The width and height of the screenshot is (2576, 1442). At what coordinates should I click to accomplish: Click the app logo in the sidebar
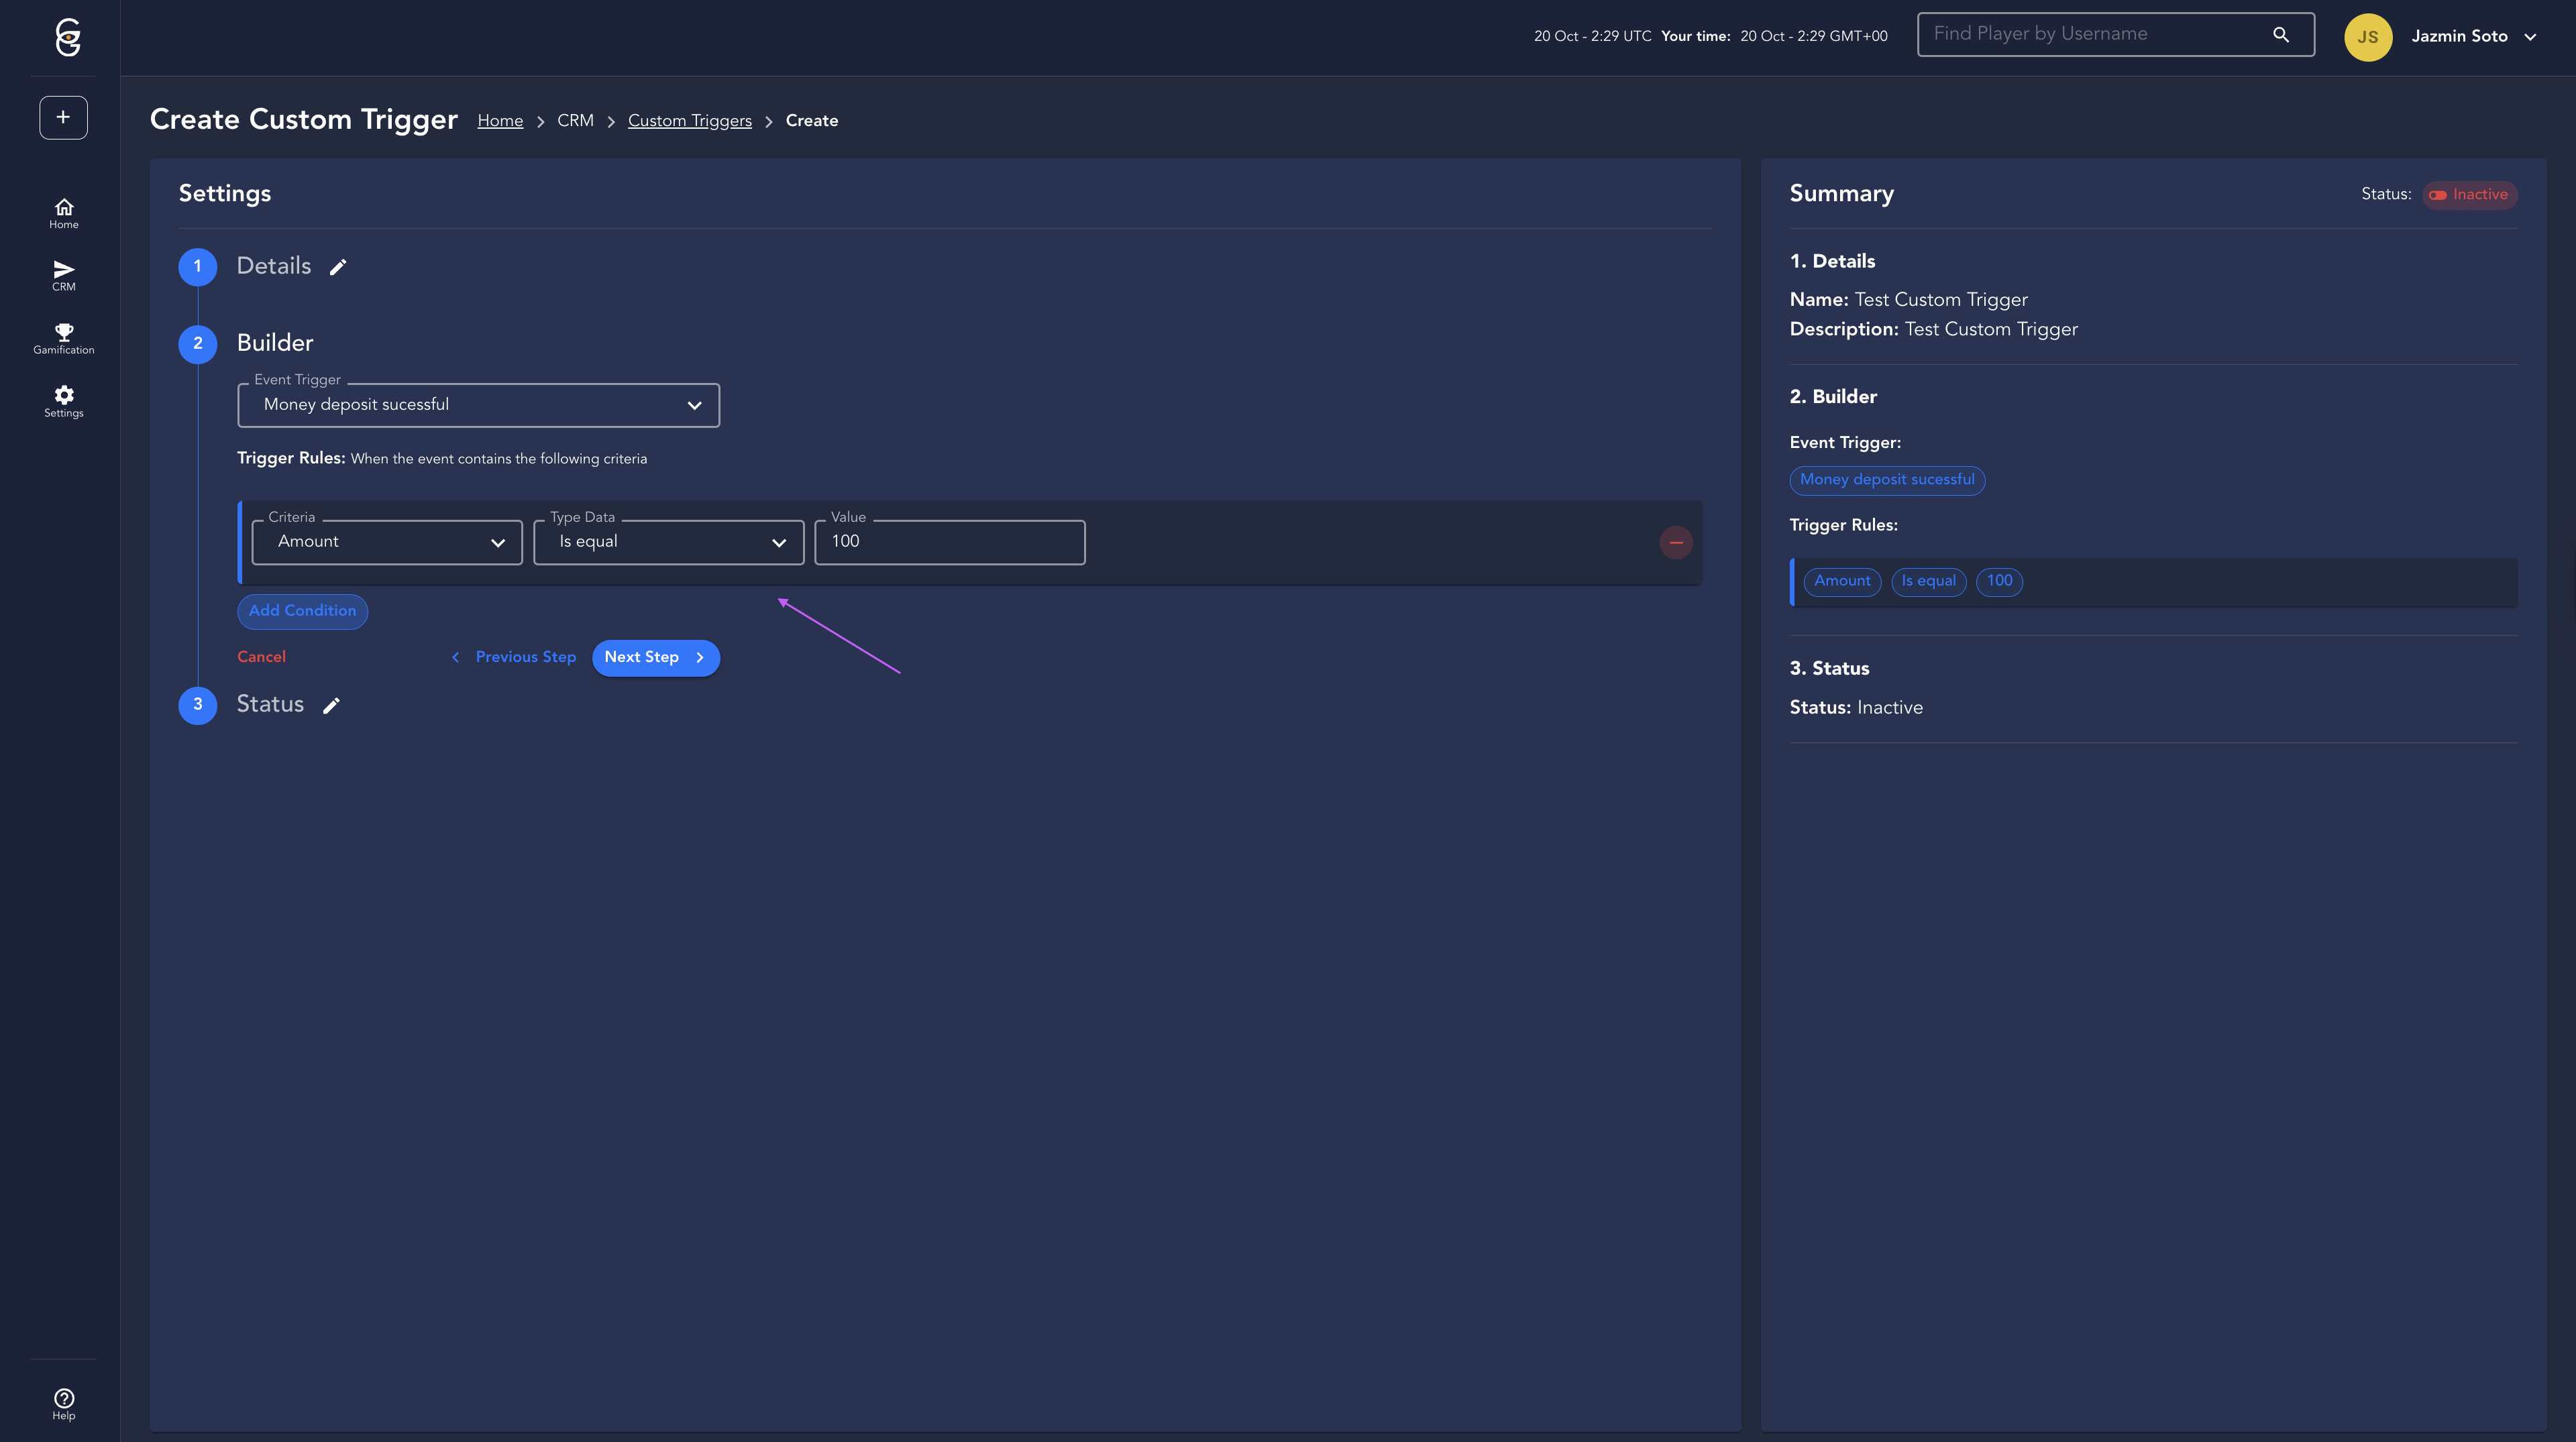coord(67,37)
